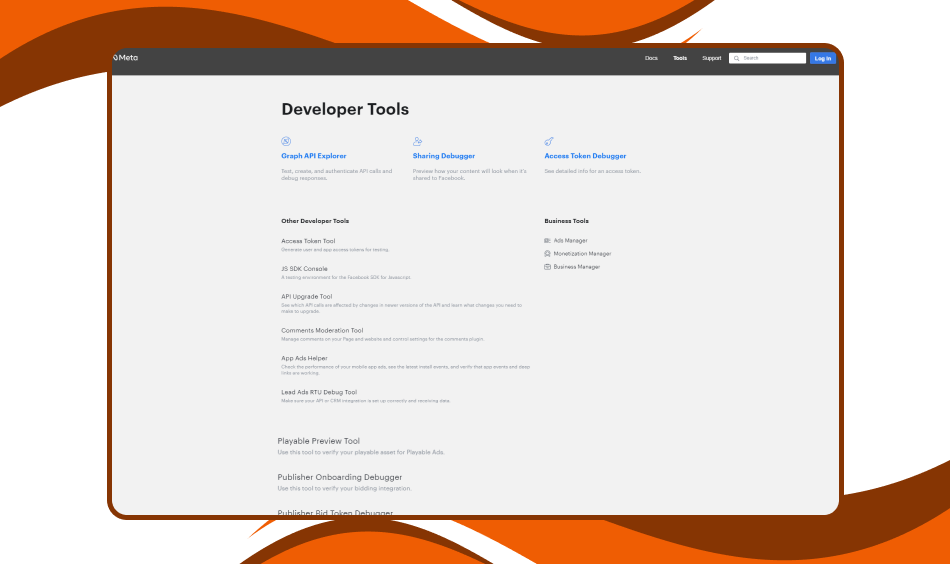
Task: Open the Access Token Tool link
Action: 308,241
